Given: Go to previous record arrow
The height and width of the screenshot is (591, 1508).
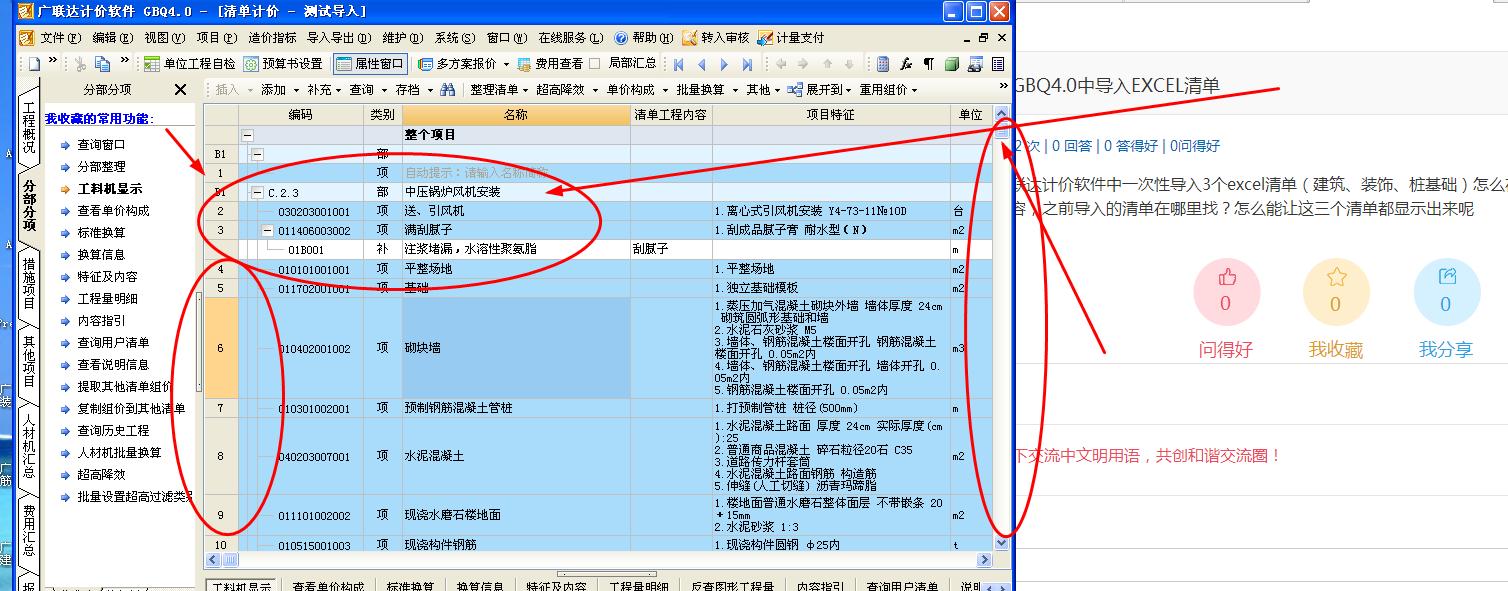Looking at the screenshot, I should click(701, 64).
